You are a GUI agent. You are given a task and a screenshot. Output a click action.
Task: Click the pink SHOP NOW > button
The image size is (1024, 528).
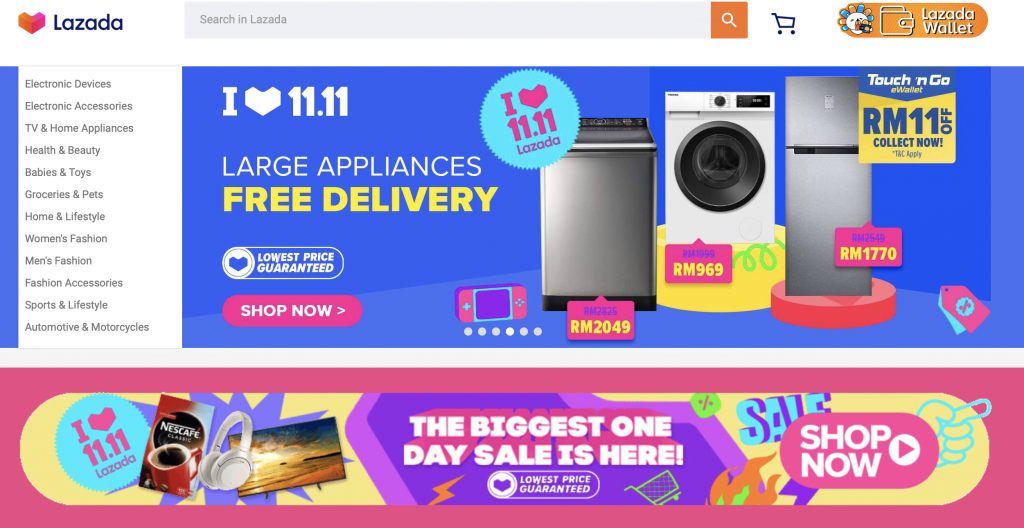point(293,310)
